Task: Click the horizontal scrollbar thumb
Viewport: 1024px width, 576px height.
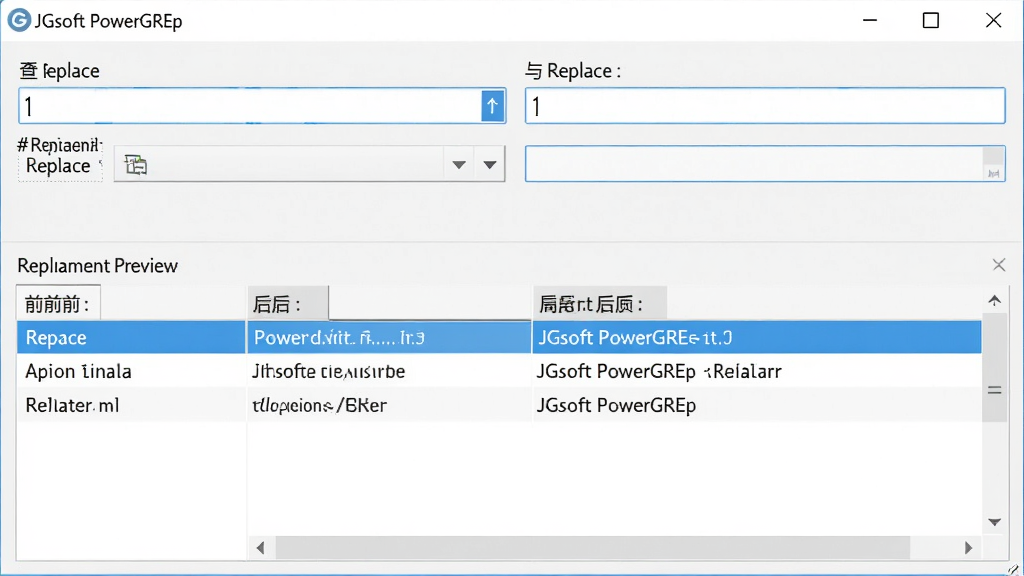Action: [x=592, y=547]
